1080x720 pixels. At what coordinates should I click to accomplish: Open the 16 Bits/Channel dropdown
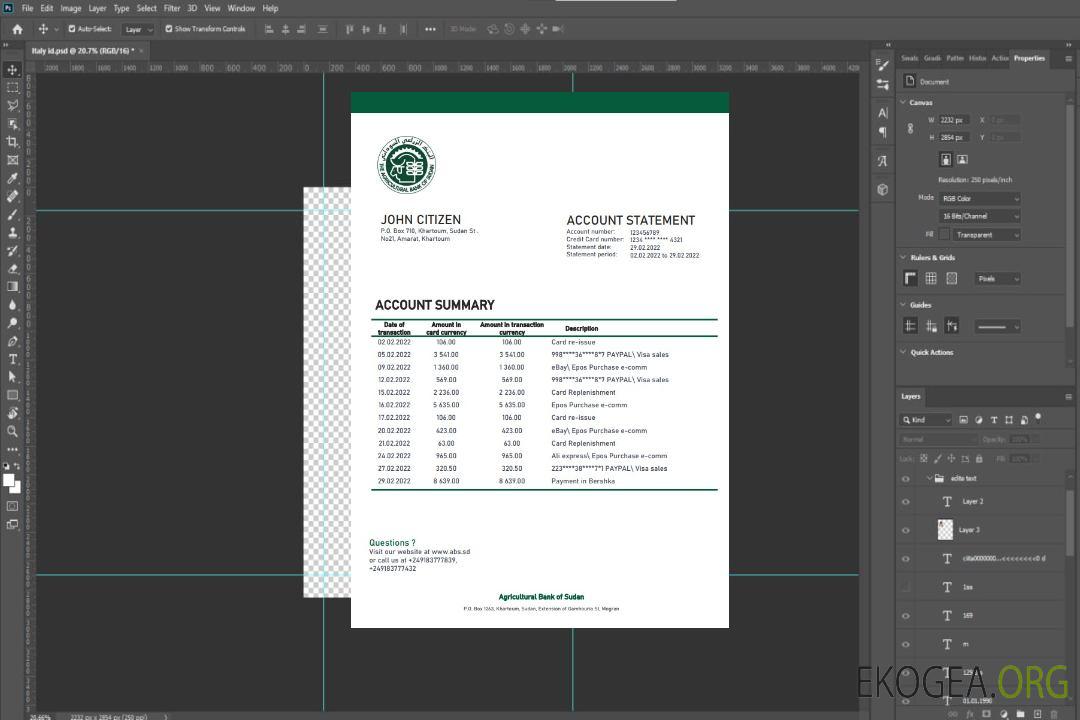(x=979, y=216)
